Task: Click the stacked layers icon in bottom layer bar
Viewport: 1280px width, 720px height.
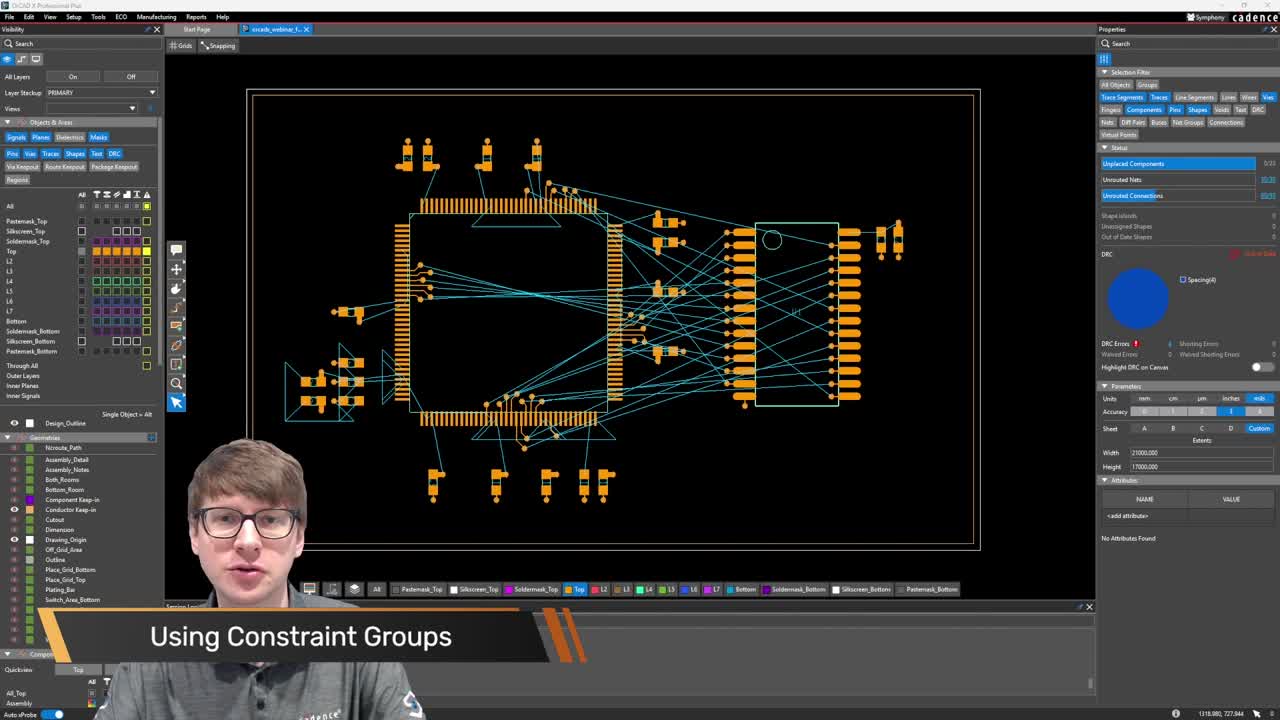Action: 354,589
